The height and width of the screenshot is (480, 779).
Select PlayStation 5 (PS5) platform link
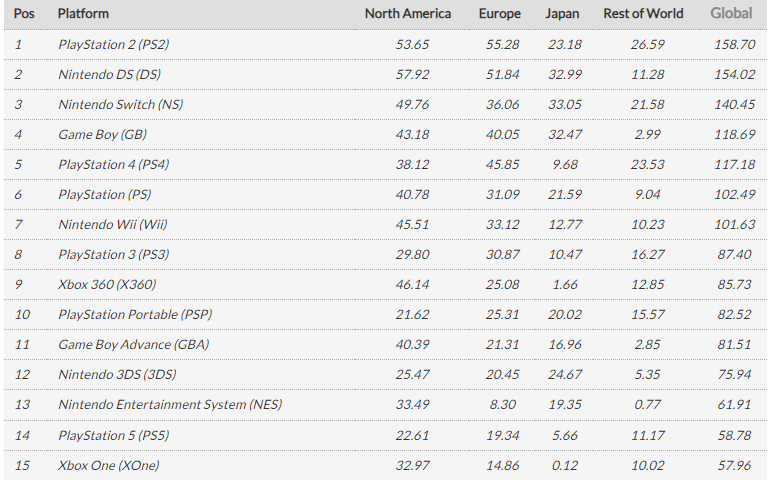click(x=113, y=435)
